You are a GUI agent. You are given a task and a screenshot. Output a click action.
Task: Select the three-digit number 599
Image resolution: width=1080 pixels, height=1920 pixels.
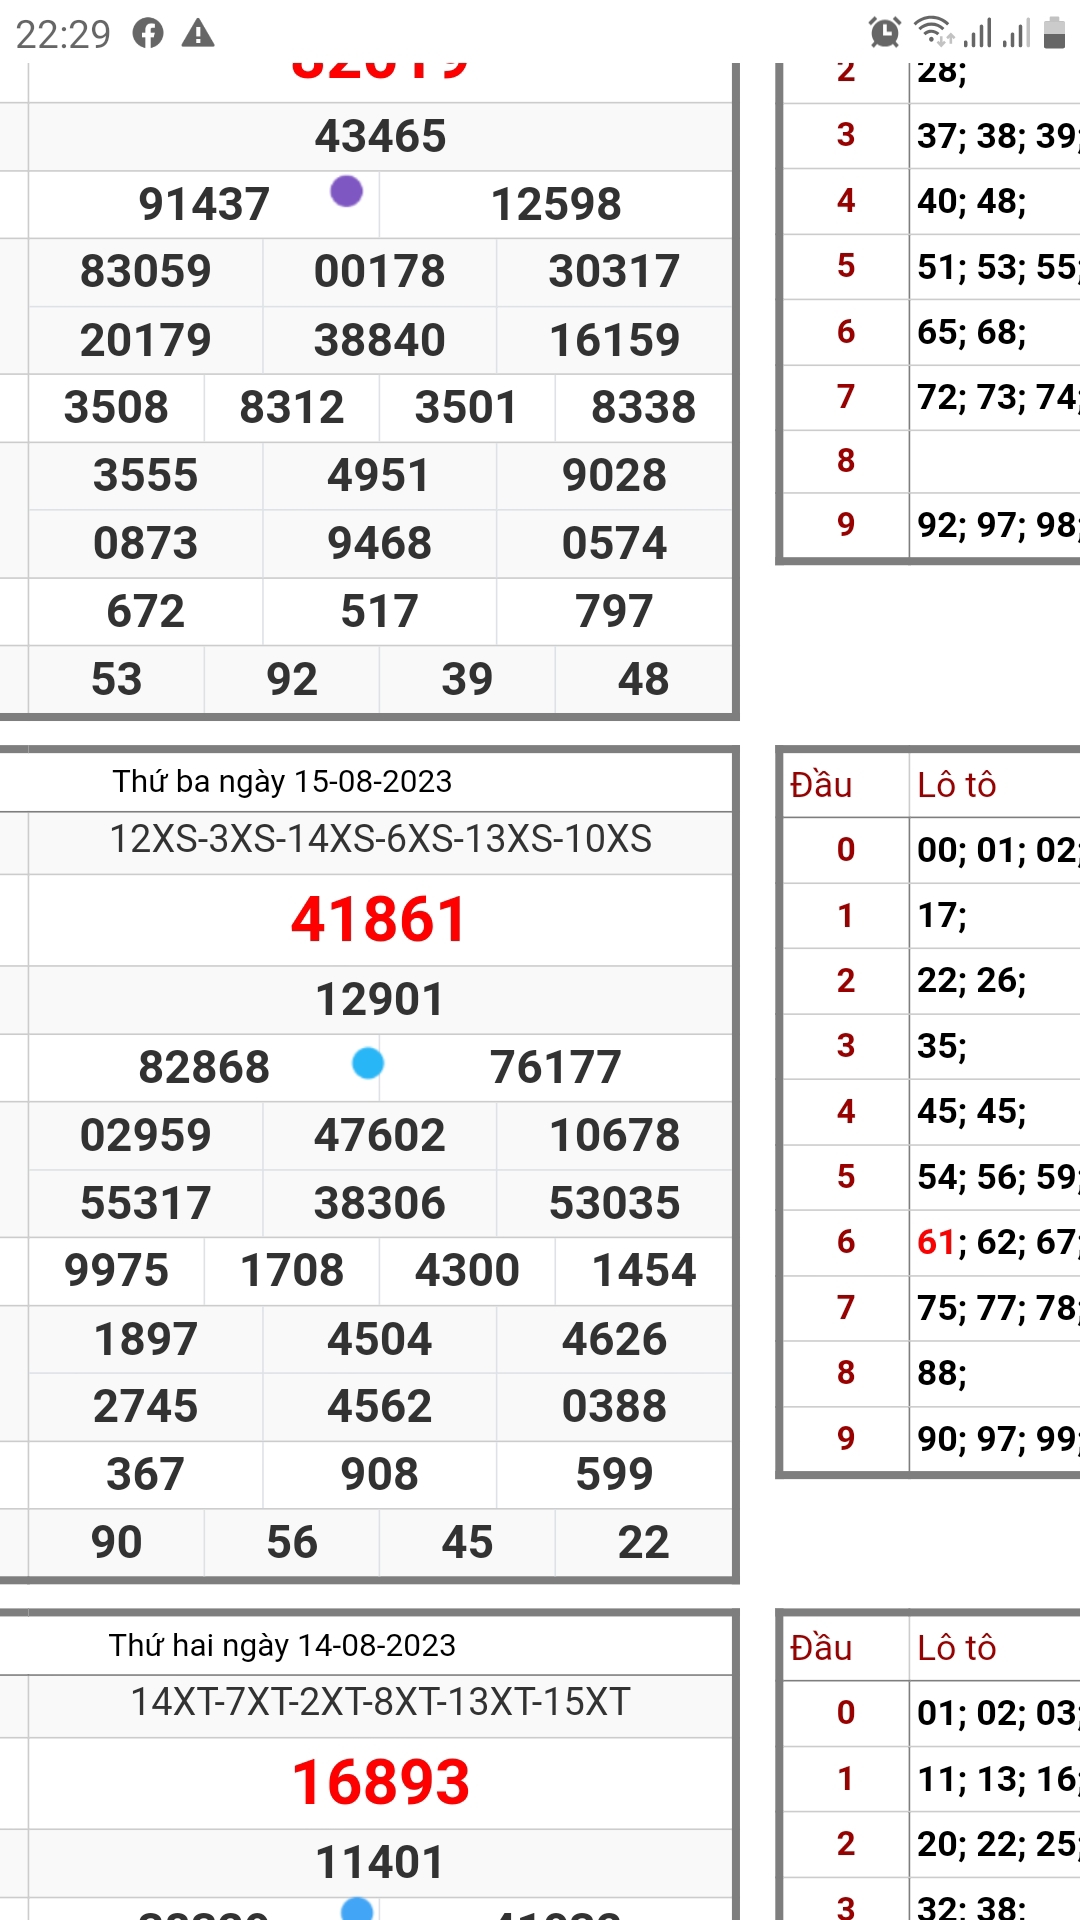[614, 1474]
